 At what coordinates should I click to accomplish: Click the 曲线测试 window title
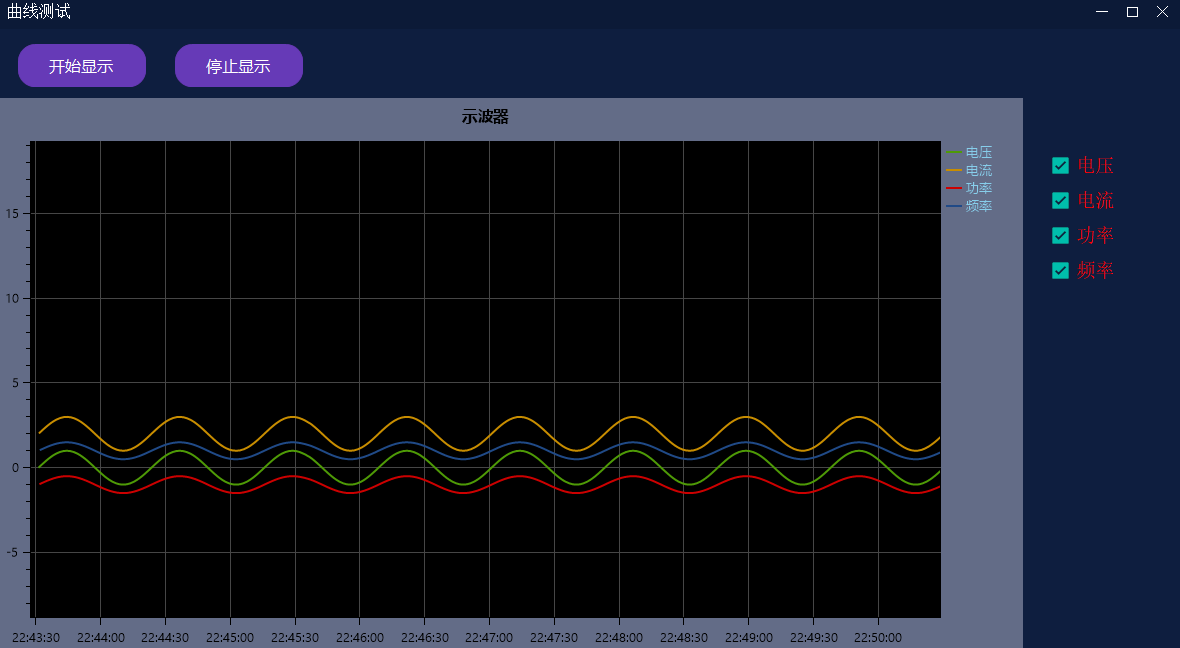tap(38, 11)
